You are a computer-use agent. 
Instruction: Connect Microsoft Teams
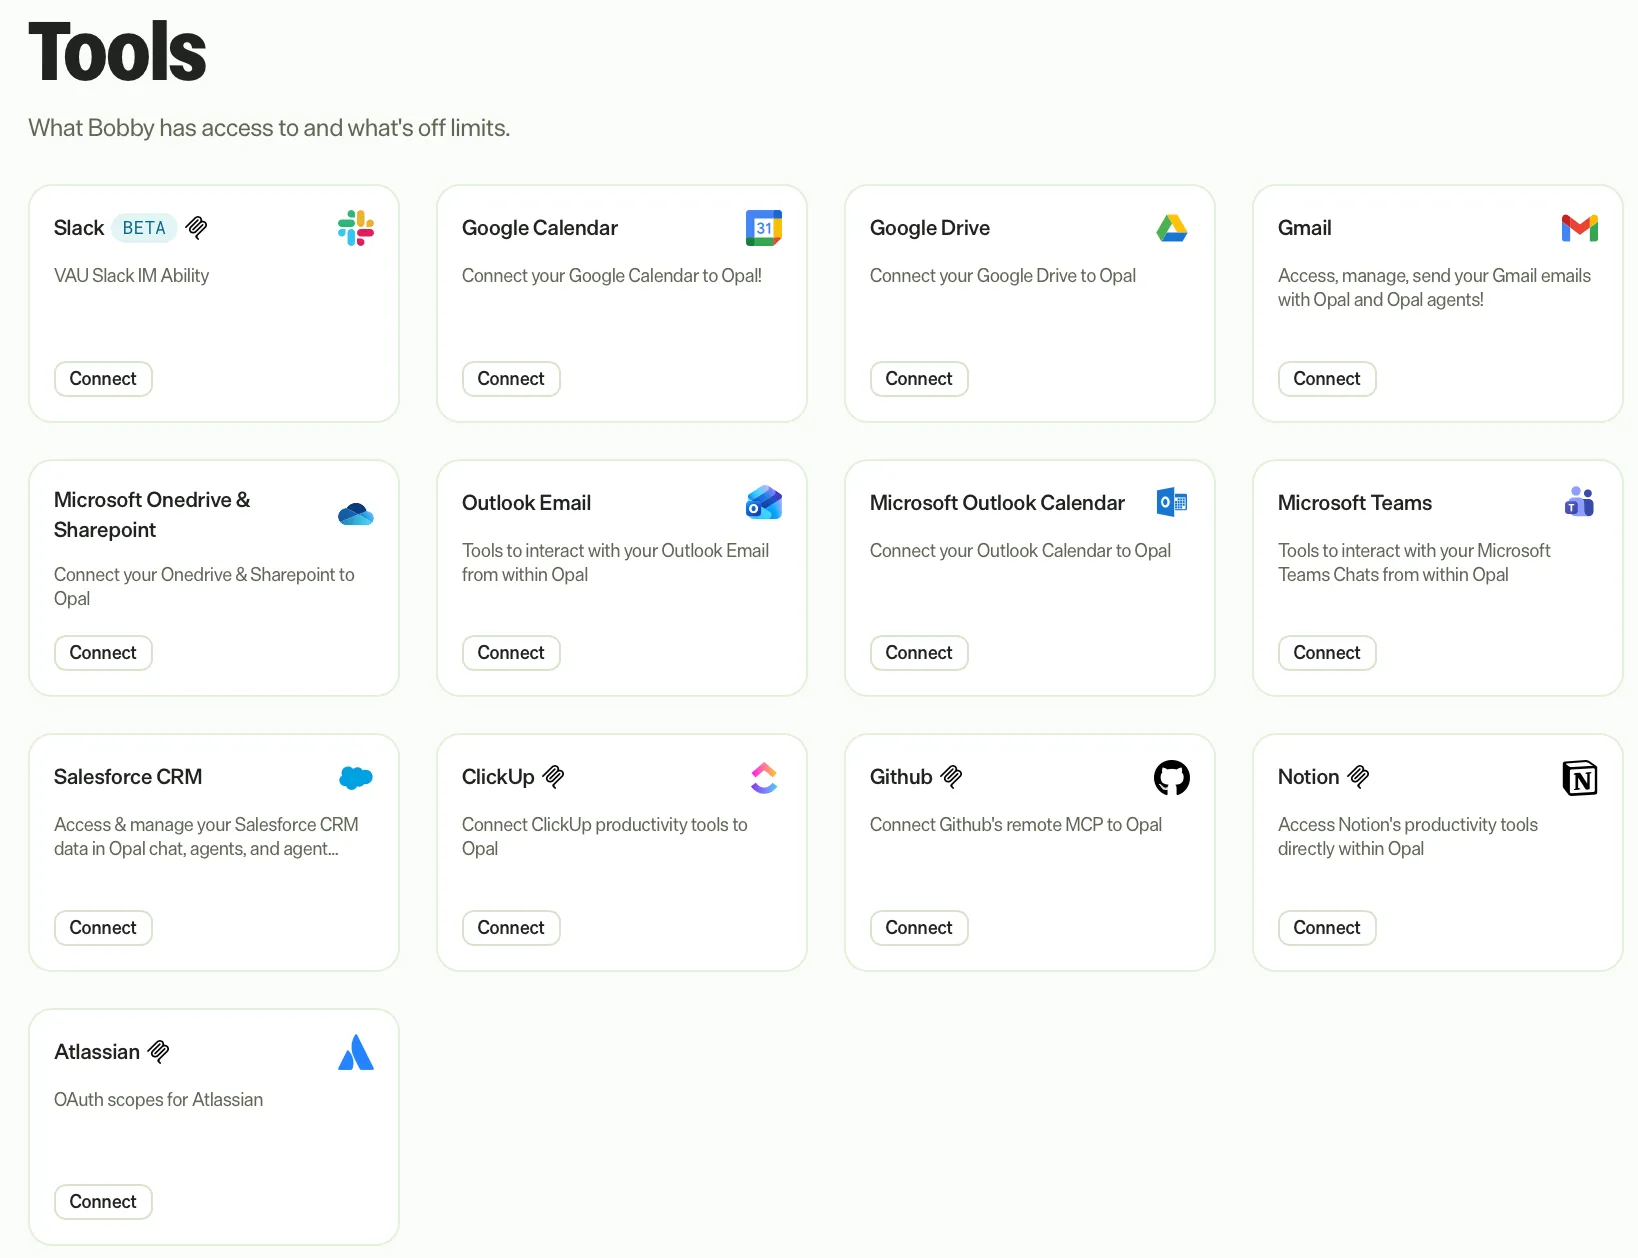point(1327,653)
